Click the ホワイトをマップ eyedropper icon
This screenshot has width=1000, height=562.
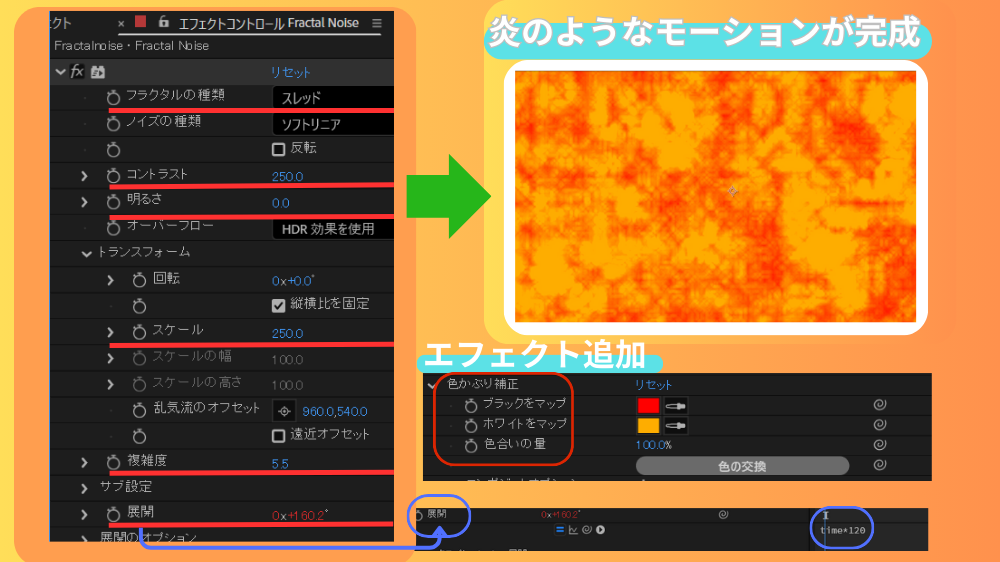click(676, 425)
